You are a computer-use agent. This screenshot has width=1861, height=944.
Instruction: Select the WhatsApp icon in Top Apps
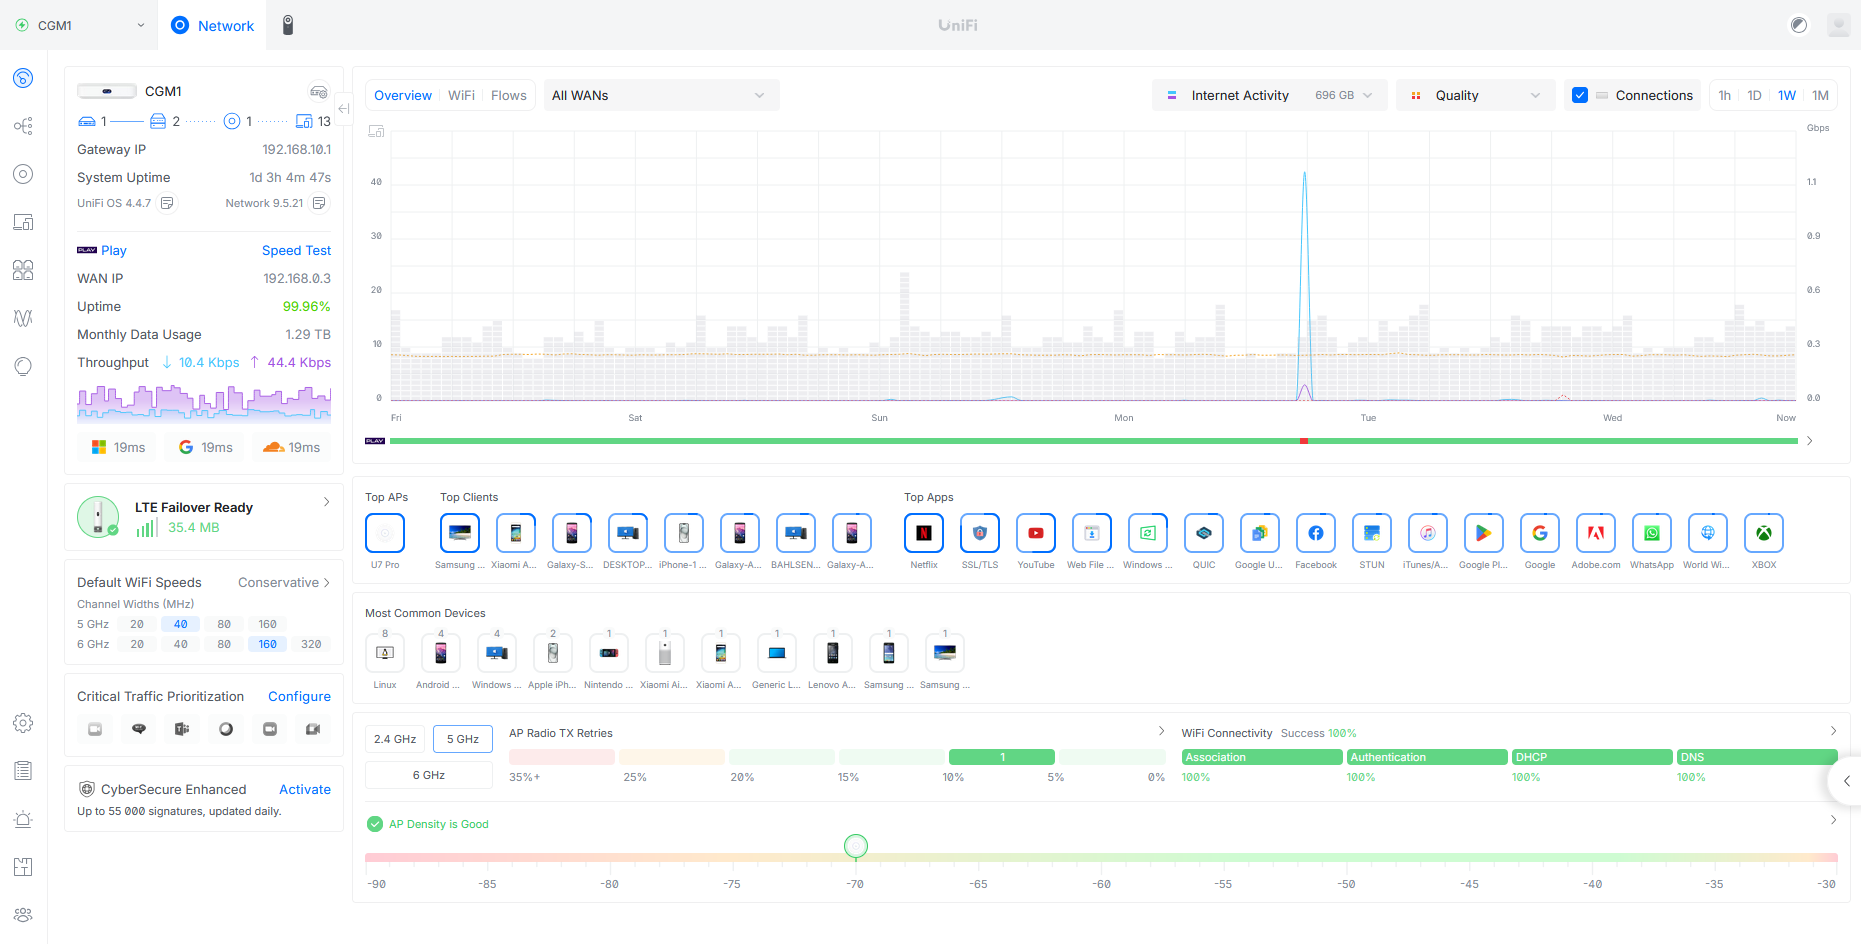click(1651, 533)
